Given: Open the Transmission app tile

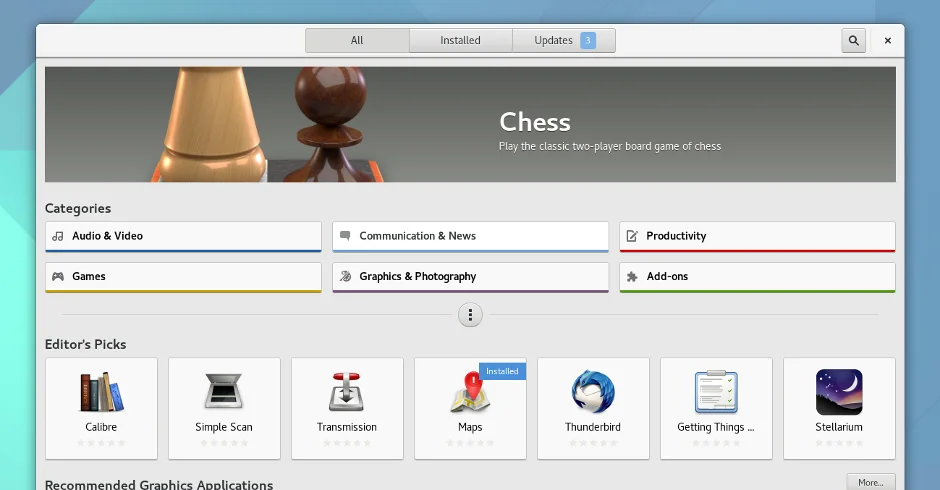Looking at the screenshot, I should tap(347, 392).
